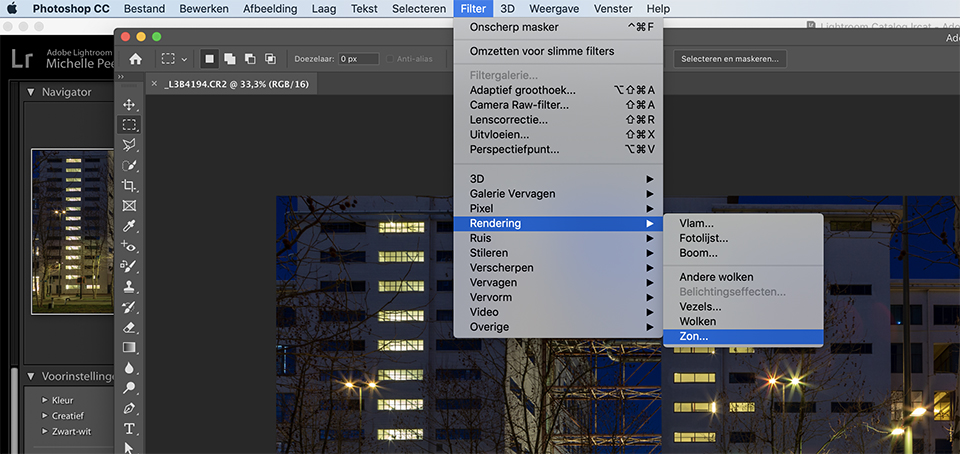The image size is (960, 454).
Task: Open the Vervagen filter submenu
Action: [x=558, y=283]
